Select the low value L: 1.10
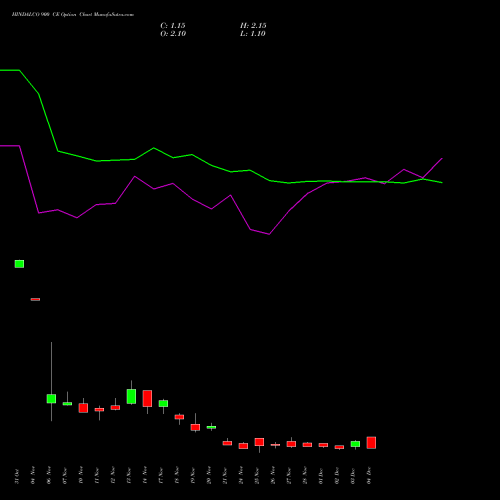 pos(253,34)
